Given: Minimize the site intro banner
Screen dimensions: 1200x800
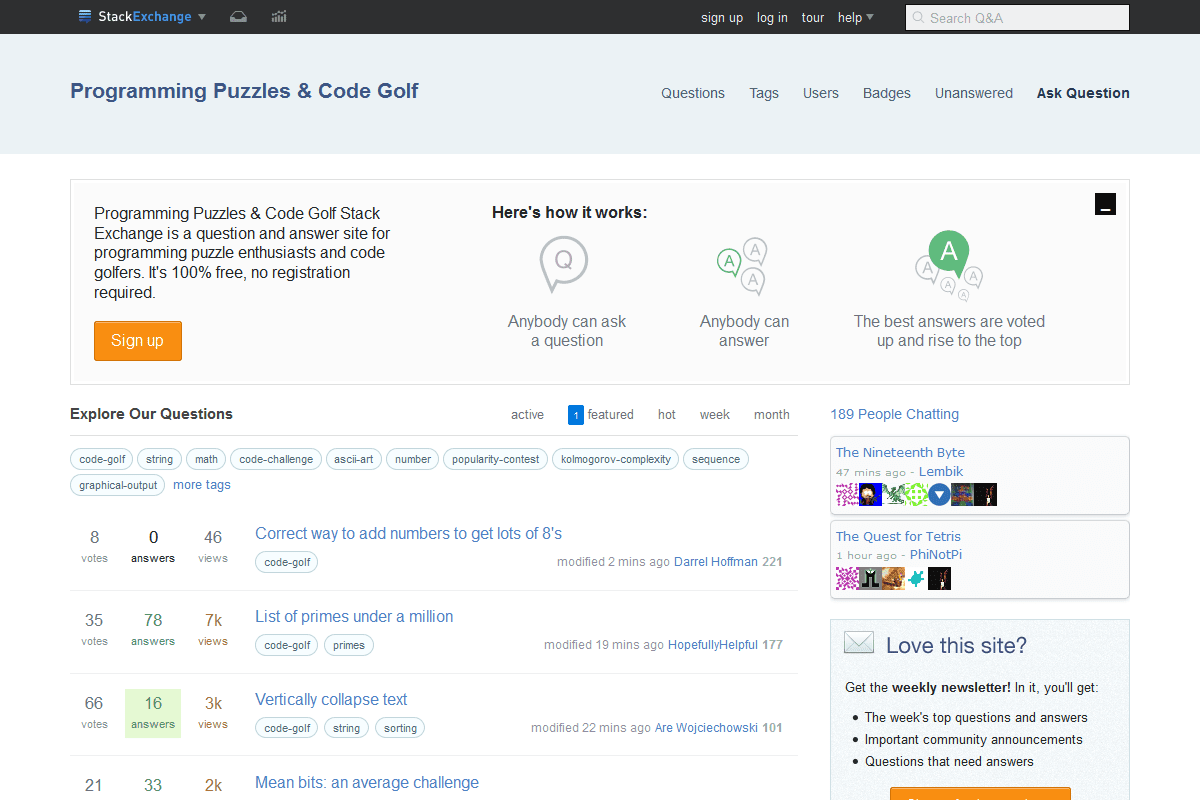Looking at the screenshot, I should pyautogui.click(x=1105, y=205).
